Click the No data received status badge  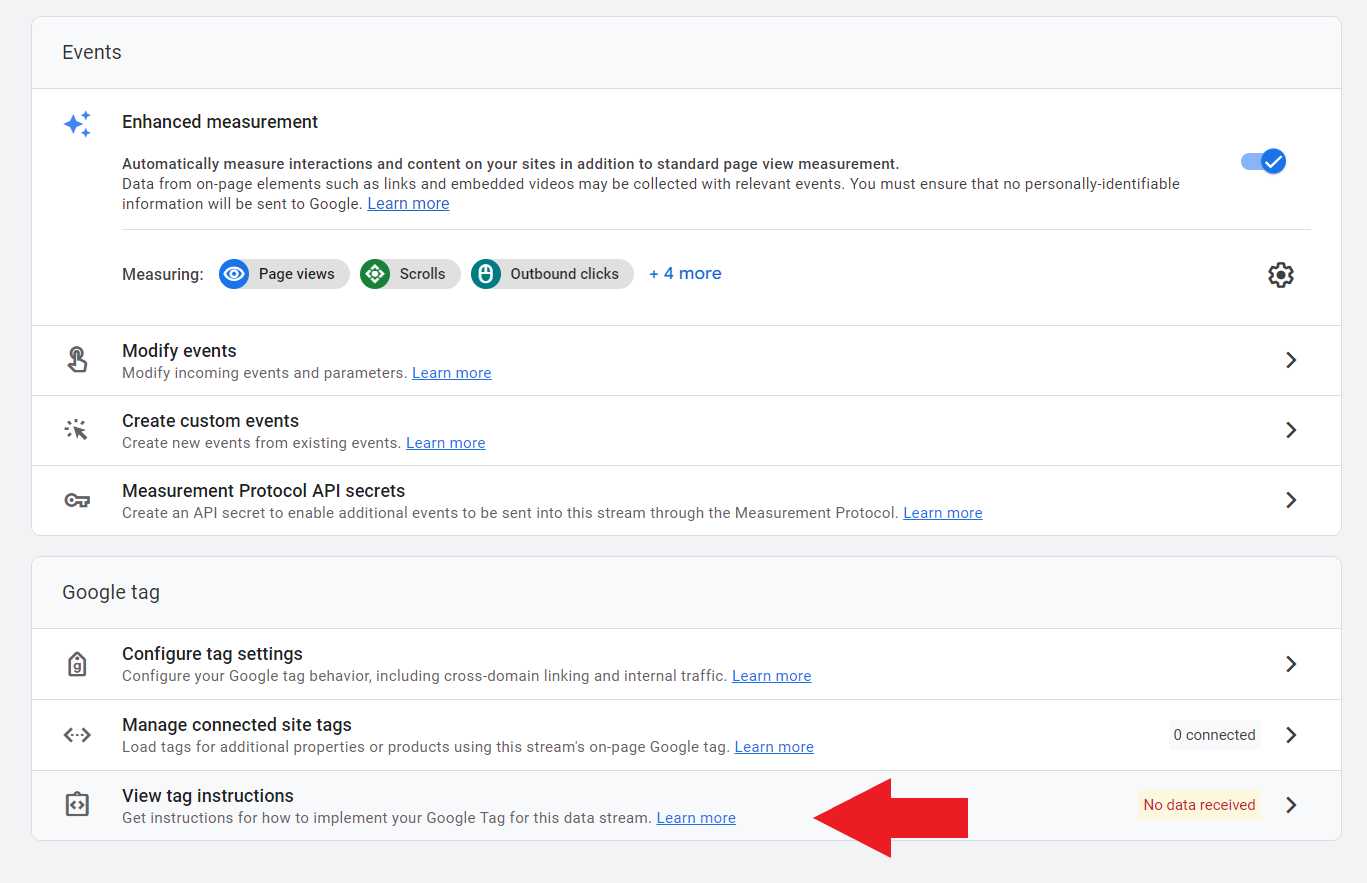[1198, 804]
